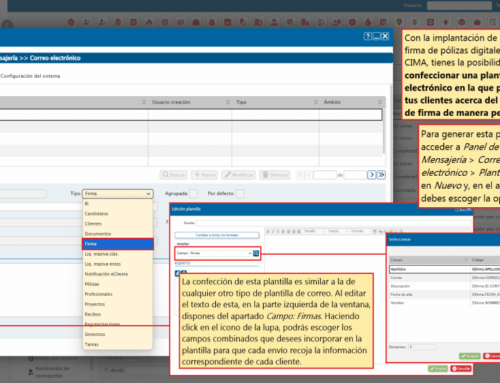500x383 pixels.
Task: Click Cambiar a texto sin formato button
Action: tap(217, 235)
